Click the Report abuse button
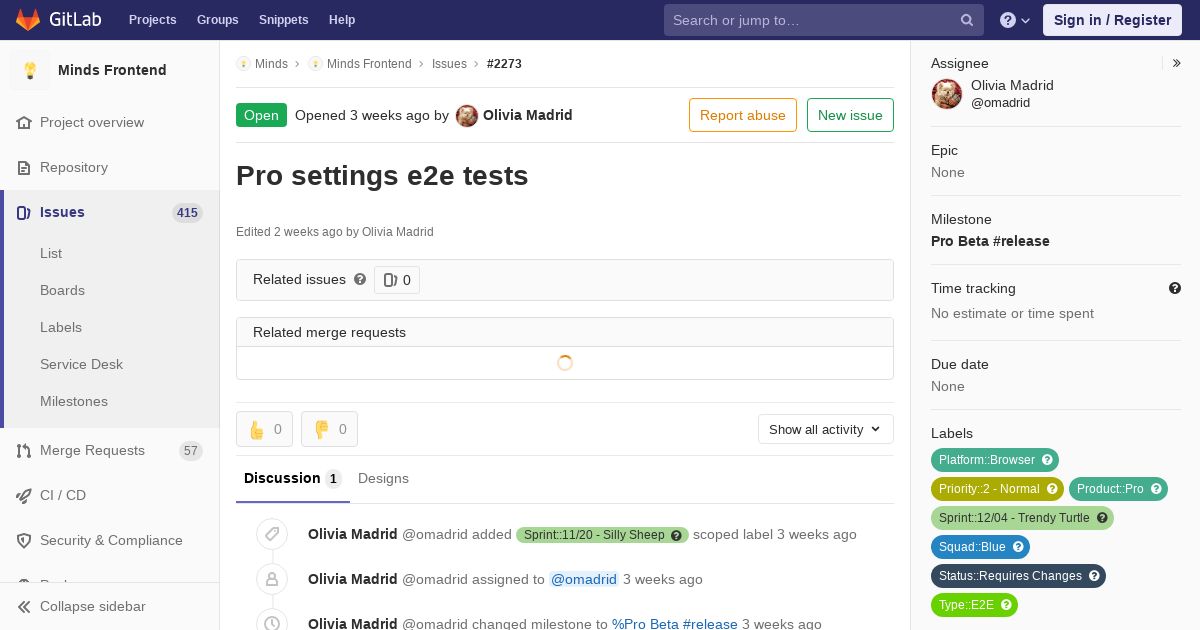Viewport: 1200px width, 630px height. [743, 115]
